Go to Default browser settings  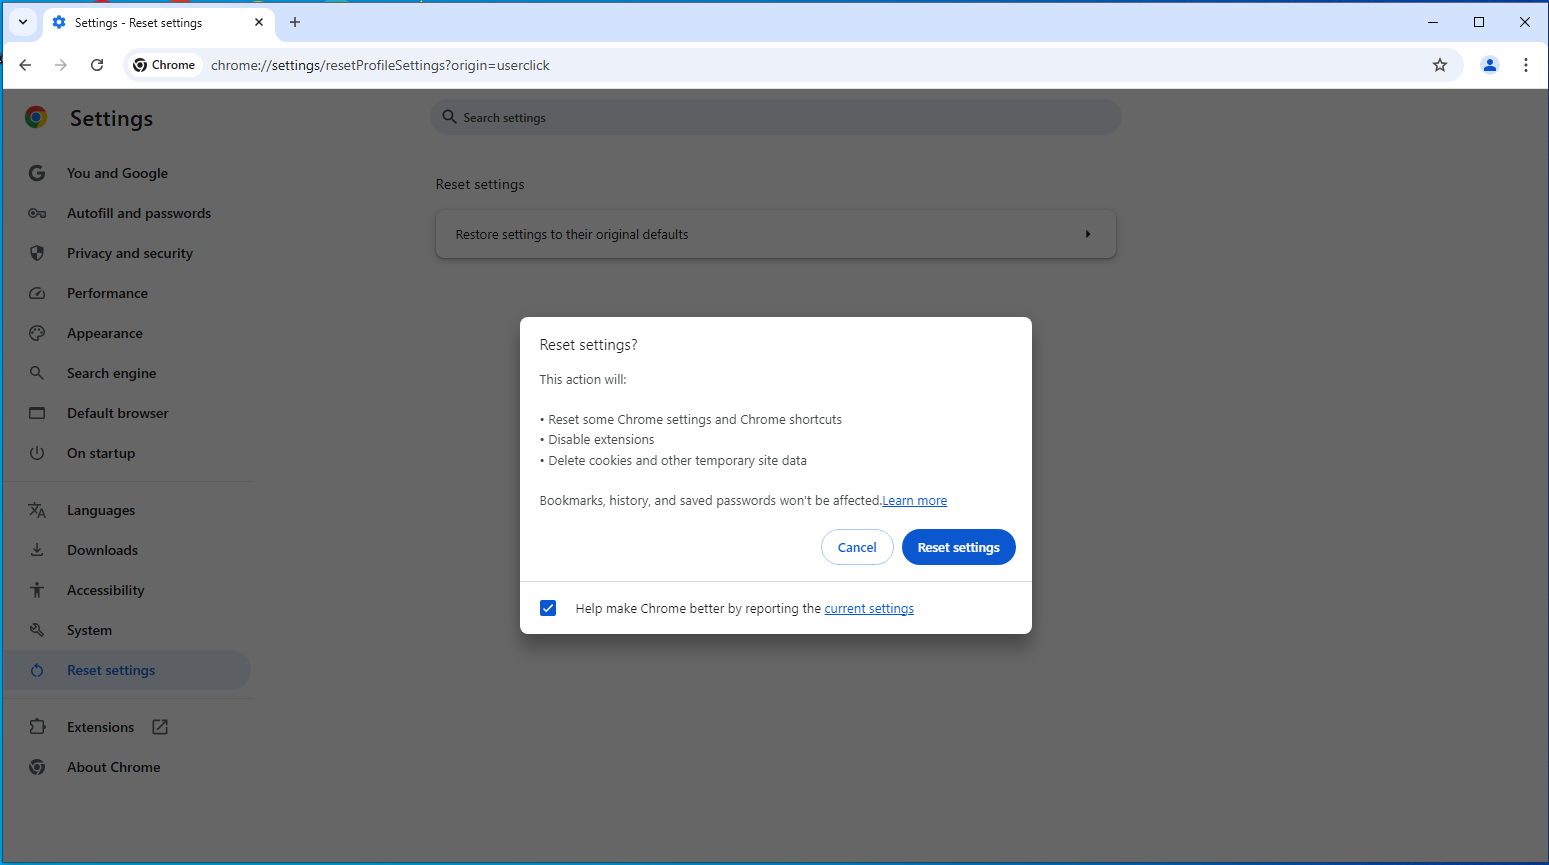(x=117, y=413)
